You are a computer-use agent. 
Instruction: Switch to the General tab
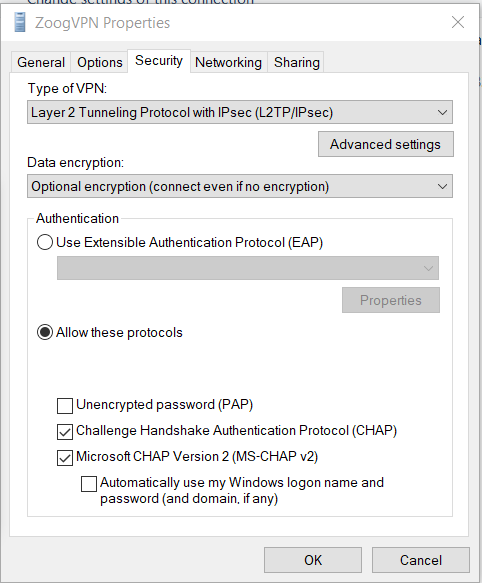[x=41, y=62]
